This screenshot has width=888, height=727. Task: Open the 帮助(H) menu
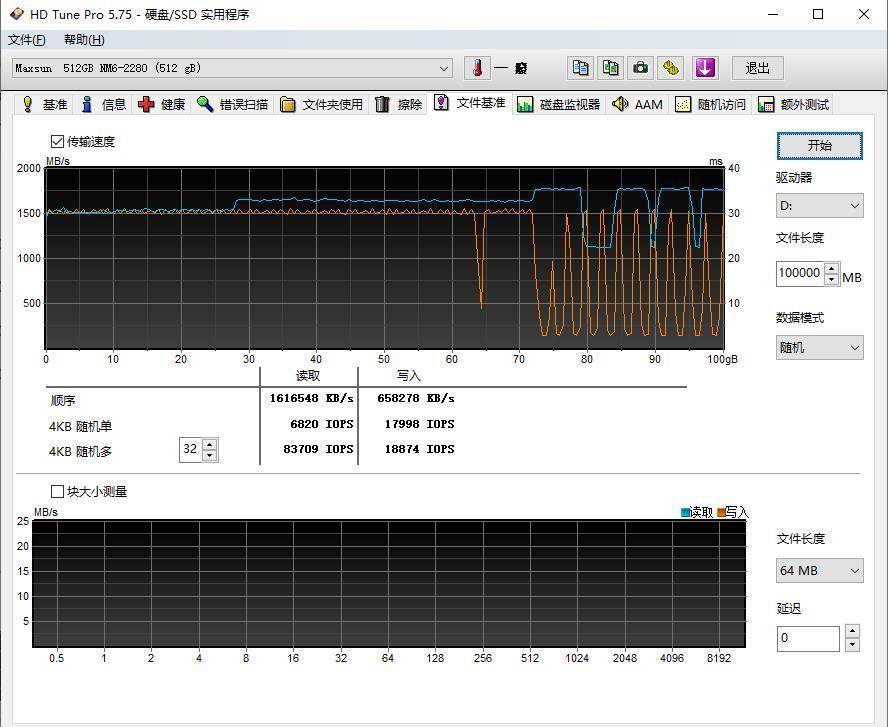[84, 40]
